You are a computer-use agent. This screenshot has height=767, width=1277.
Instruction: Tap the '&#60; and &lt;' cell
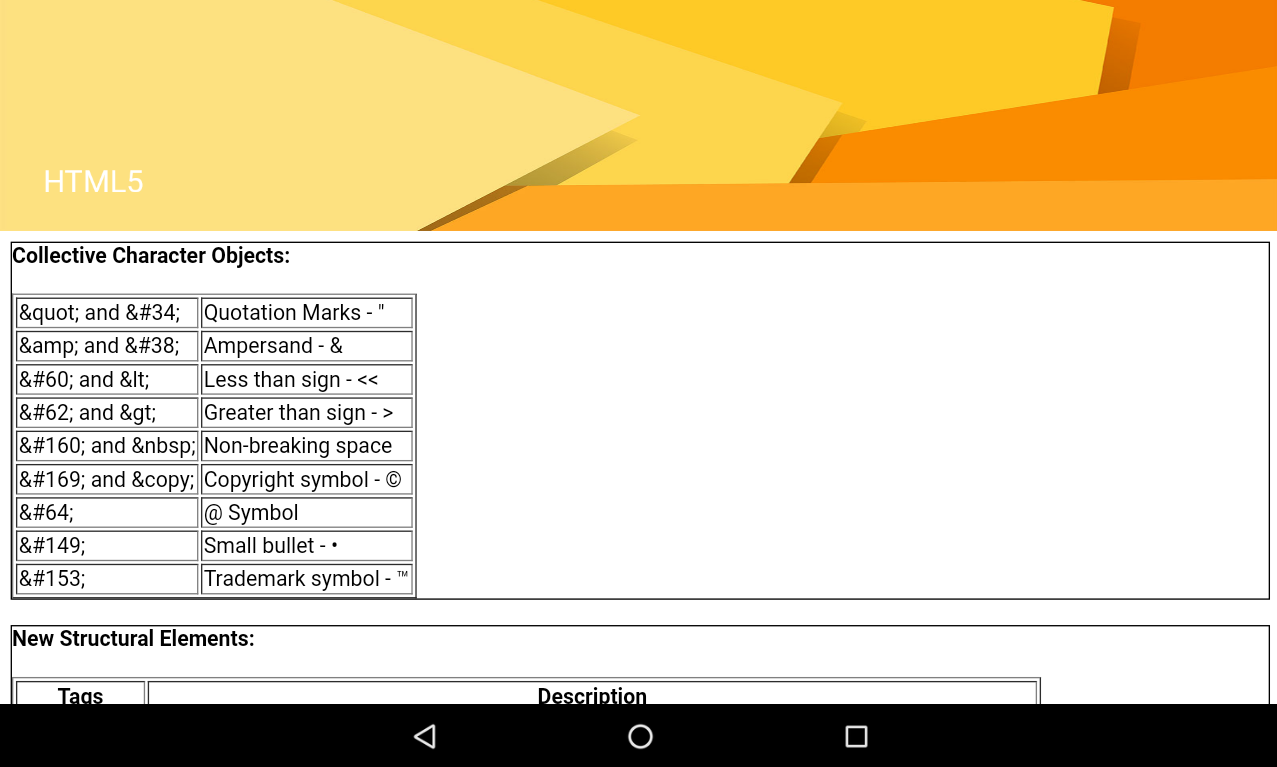[107, 380]
